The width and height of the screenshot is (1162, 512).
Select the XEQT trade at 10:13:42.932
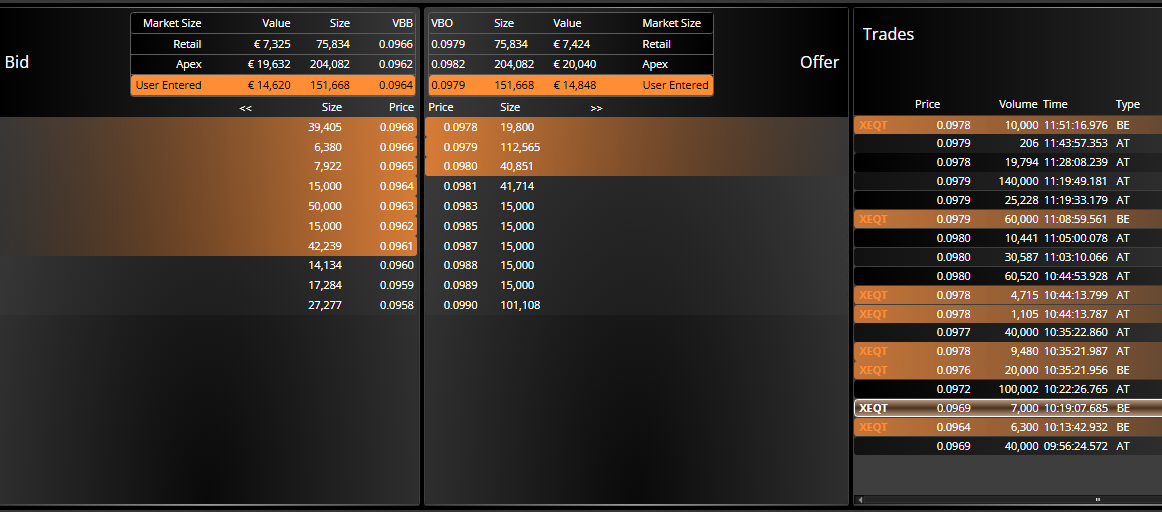(x=1008, y=427)
